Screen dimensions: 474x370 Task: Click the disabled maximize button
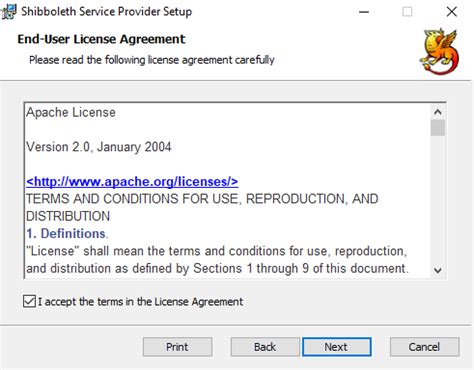coord(407,12)
